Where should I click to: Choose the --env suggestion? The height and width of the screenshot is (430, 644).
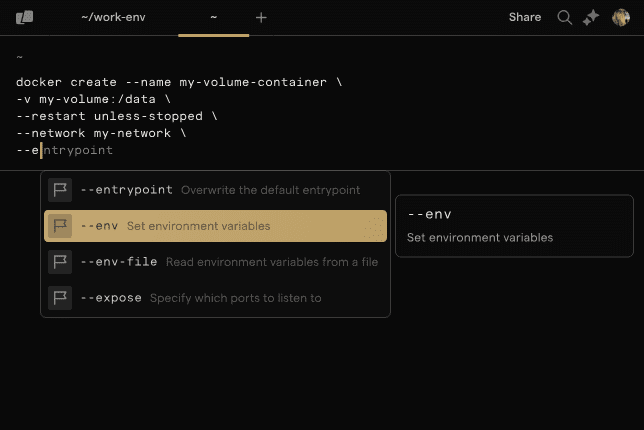[215, 226]
